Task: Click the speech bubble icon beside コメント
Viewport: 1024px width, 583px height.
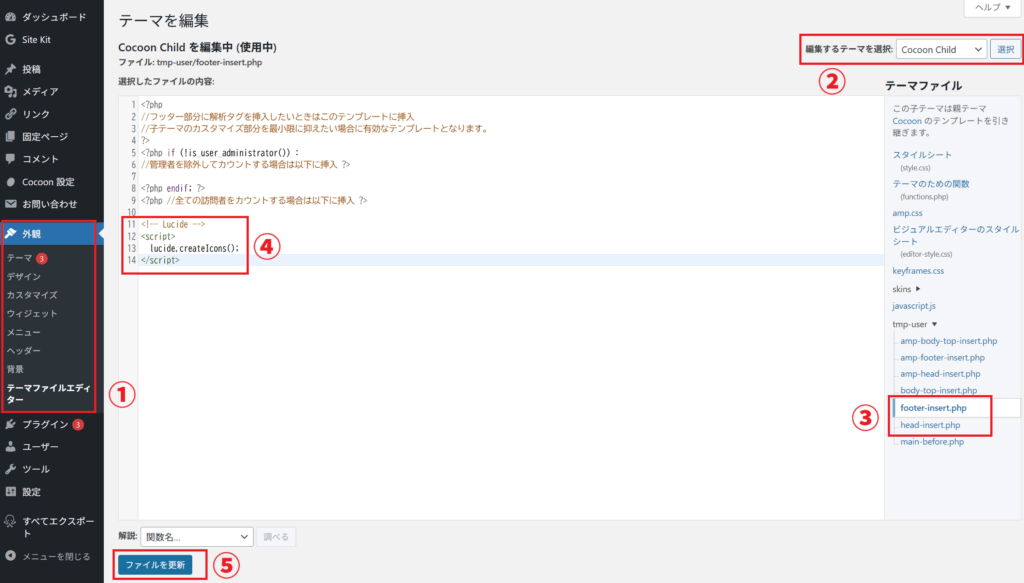Action: pos(10,159)
